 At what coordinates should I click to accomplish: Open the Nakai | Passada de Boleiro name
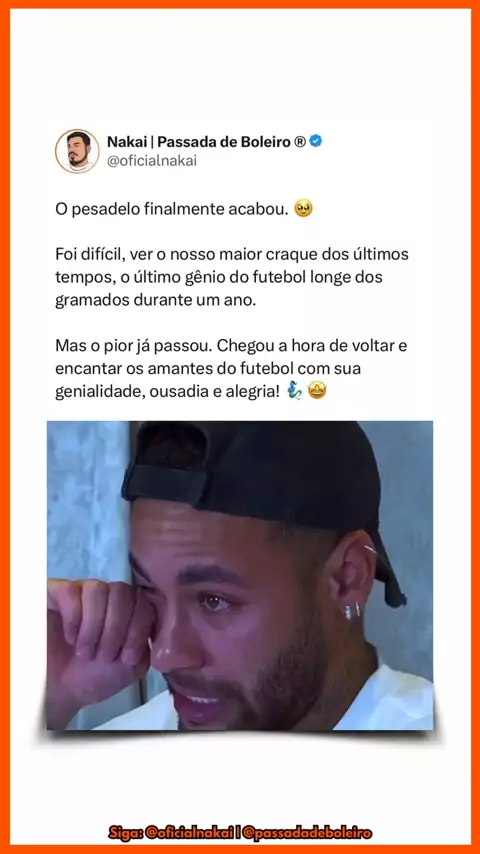tap(199, 142)
